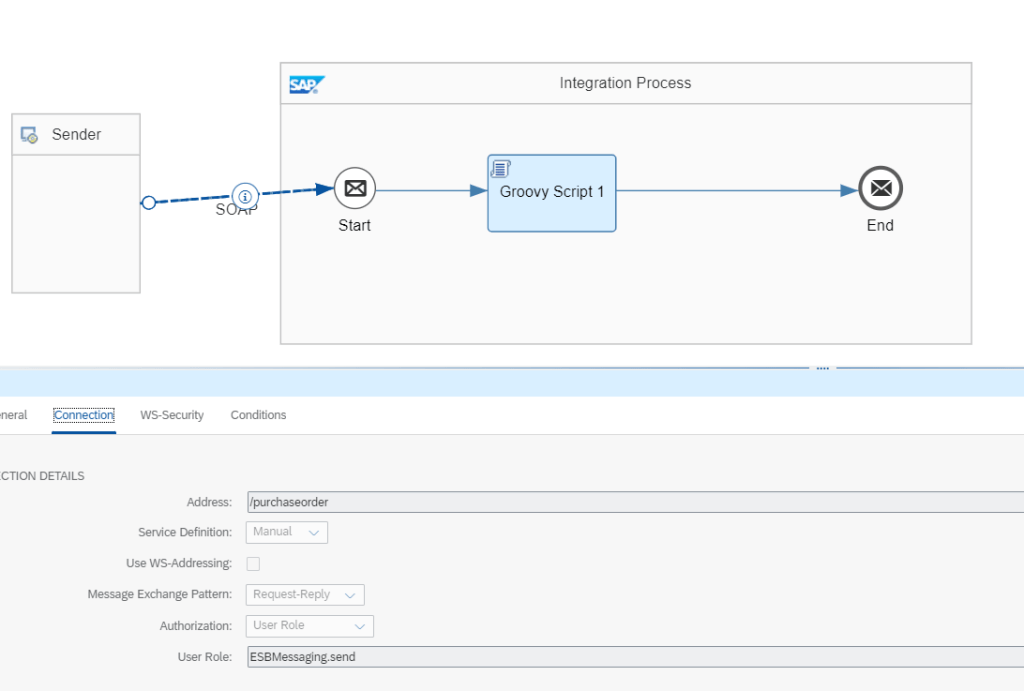Switch to the Conditions tab

point(258,415)
